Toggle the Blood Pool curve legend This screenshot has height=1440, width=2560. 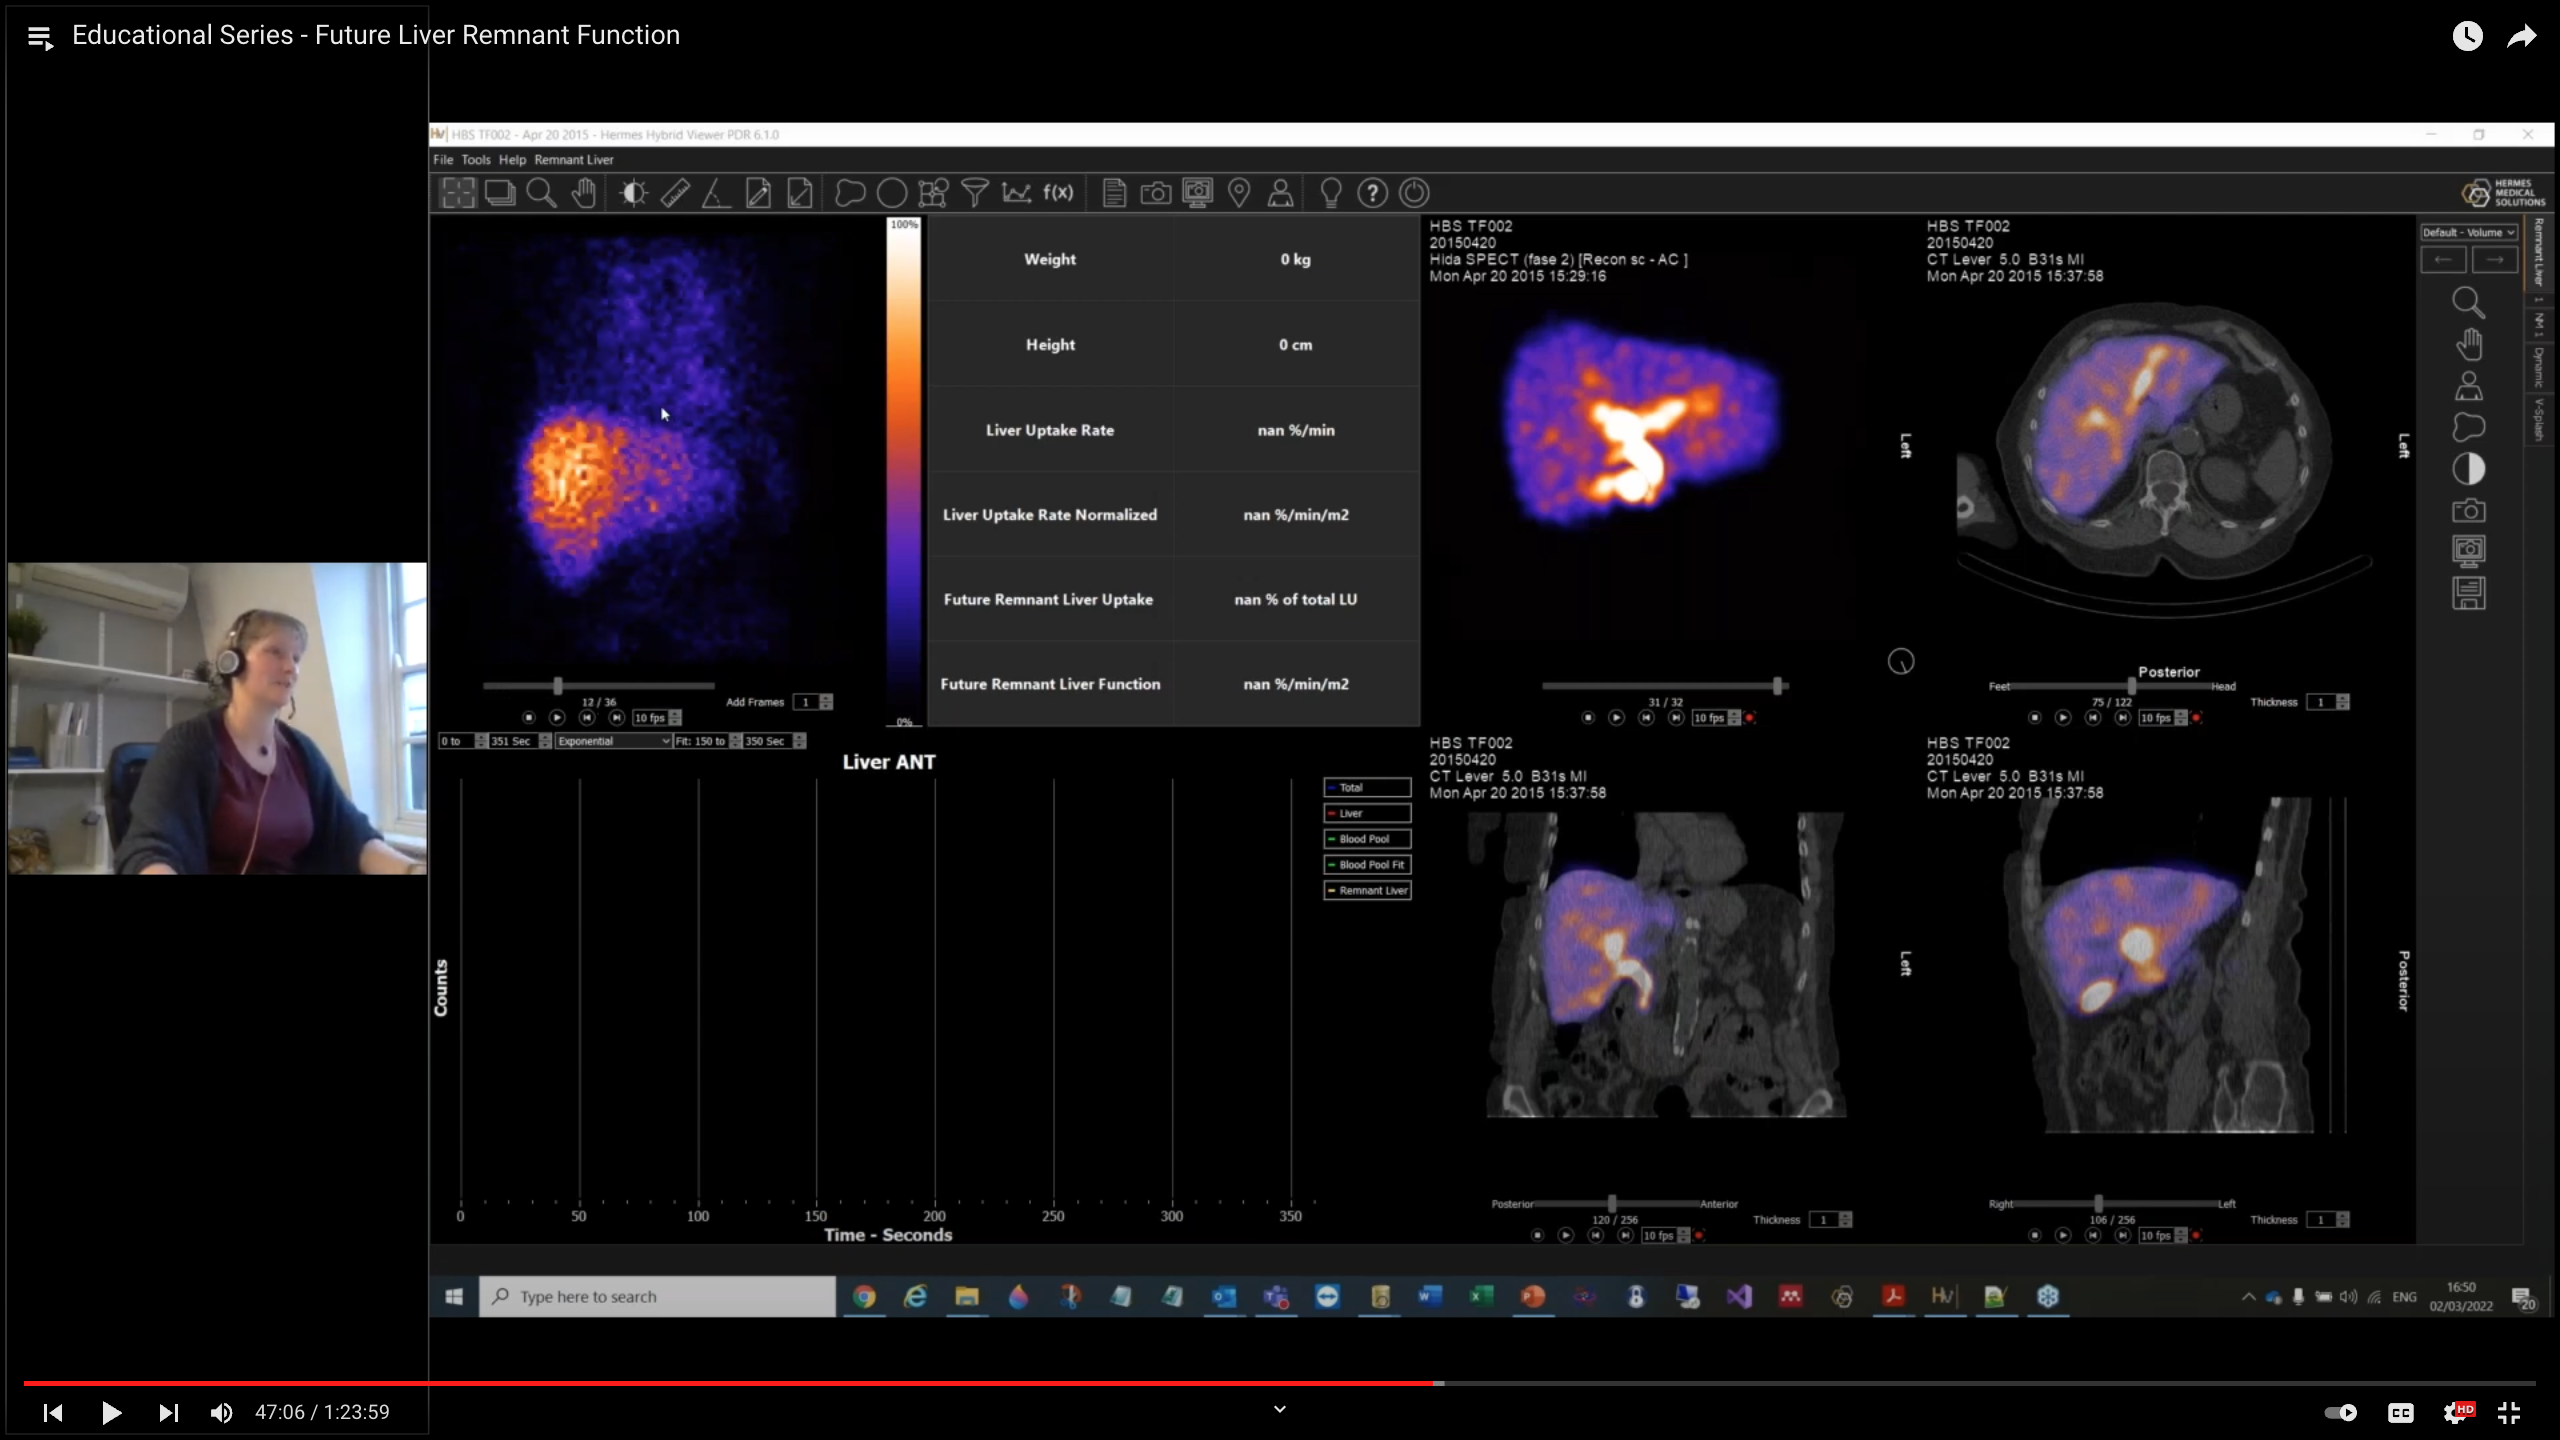pos(1367,839)
